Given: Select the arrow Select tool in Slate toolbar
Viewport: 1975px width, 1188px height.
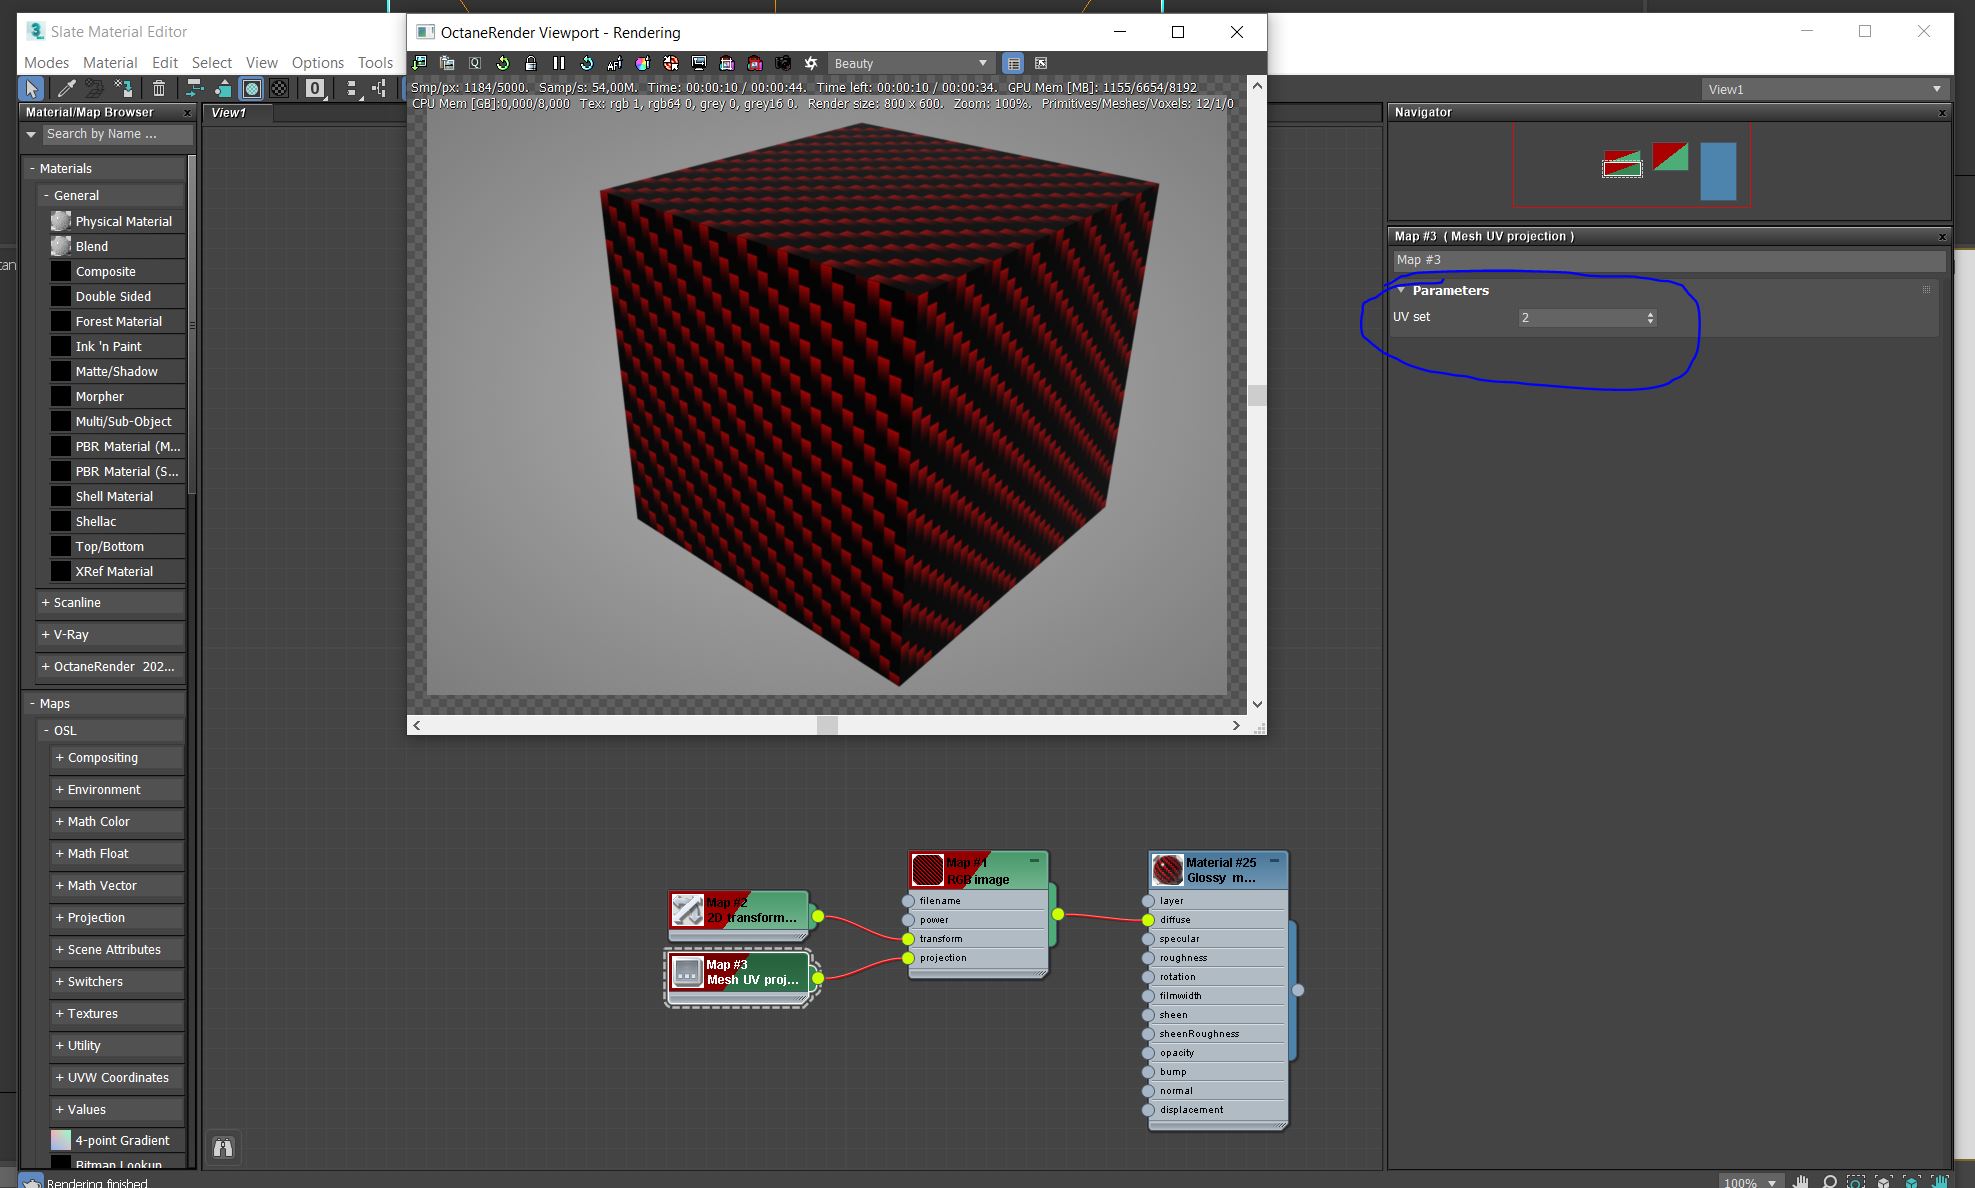Looking at the screenshot, I should point(32,89).
